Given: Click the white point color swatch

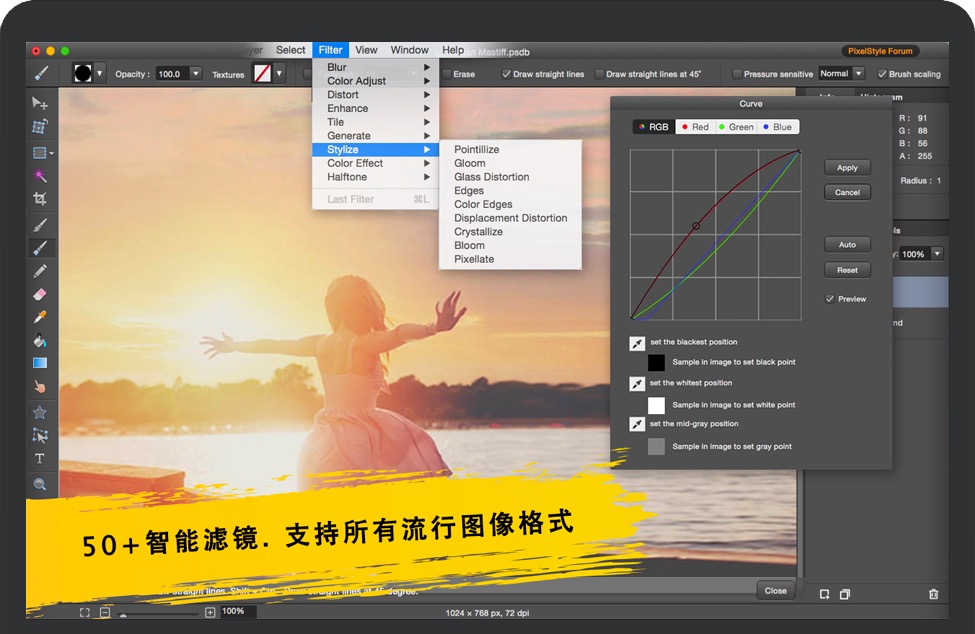Looking at the screenshot, I should (x=656, y=405).
